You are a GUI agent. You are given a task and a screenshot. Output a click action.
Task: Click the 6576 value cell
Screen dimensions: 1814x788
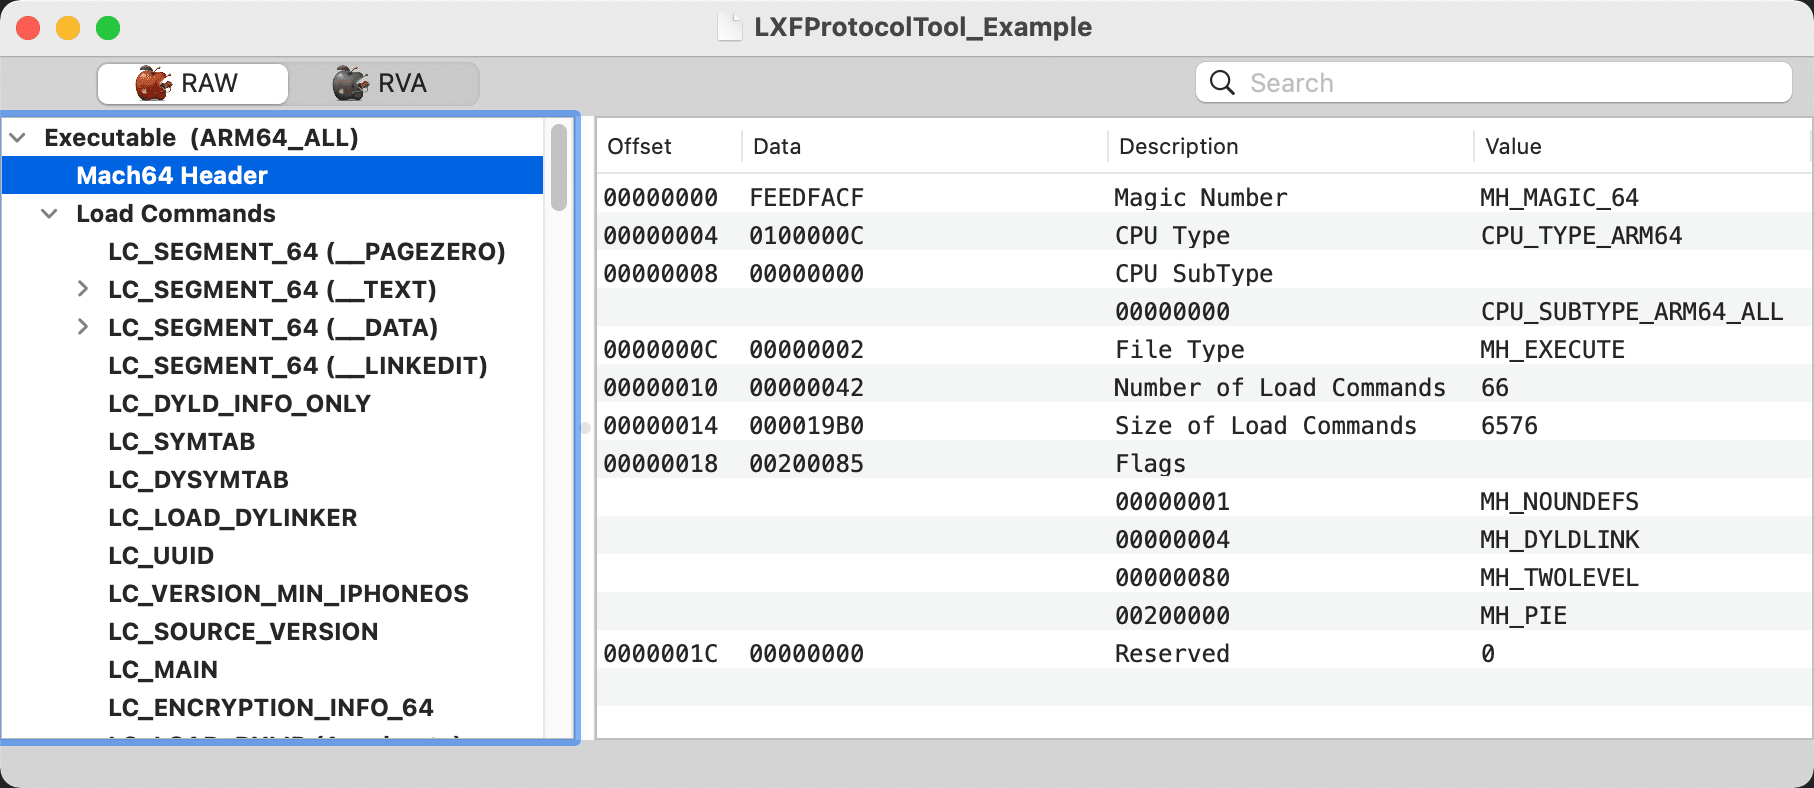pyautogui.click(x=1509, y=426)
